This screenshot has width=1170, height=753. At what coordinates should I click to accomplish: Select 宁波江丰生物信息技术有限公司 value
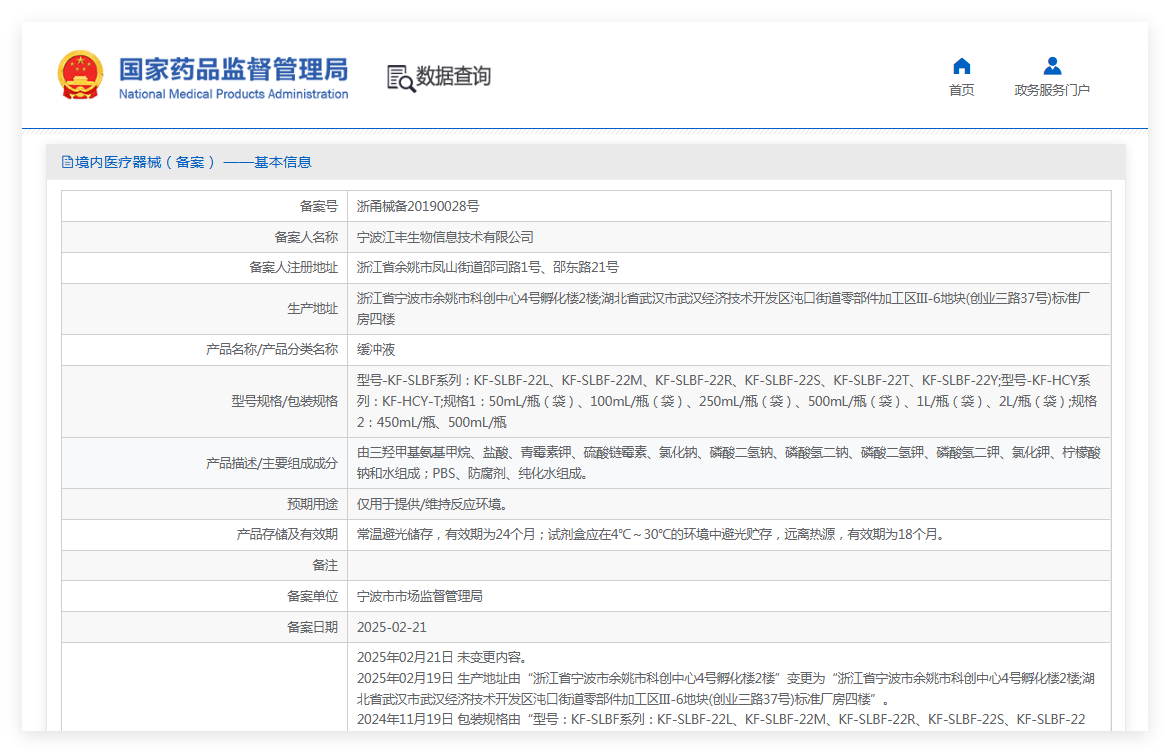point(445,237)
